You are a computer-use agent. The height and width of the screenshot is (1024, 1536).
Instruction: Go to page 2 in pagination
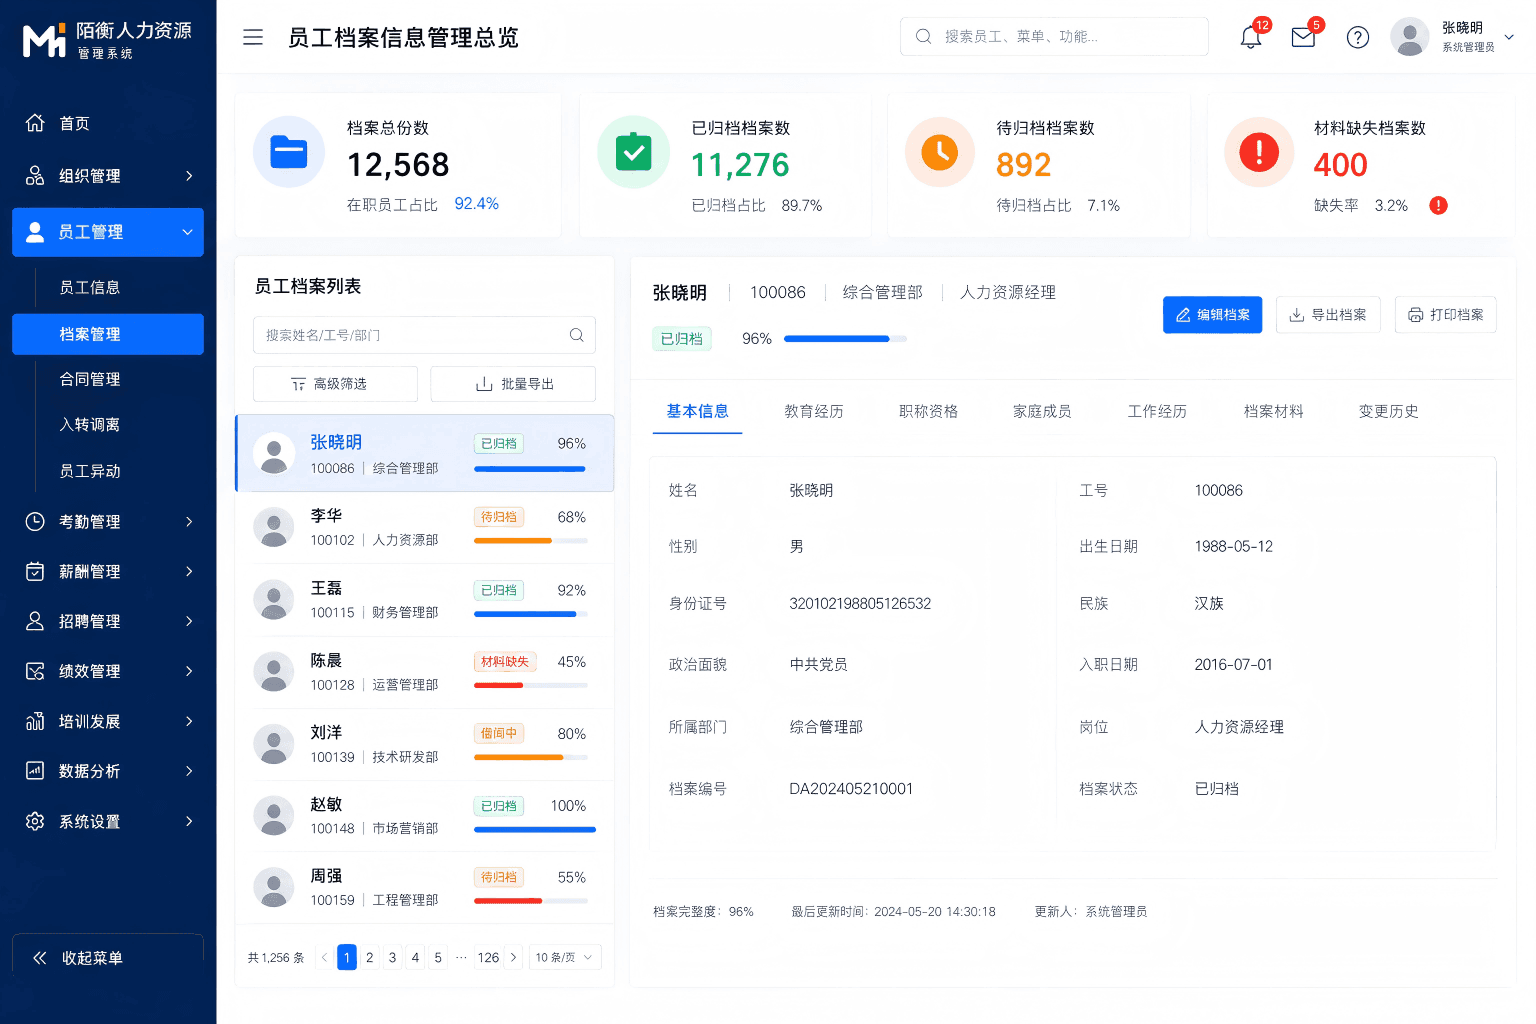point(369,957)
